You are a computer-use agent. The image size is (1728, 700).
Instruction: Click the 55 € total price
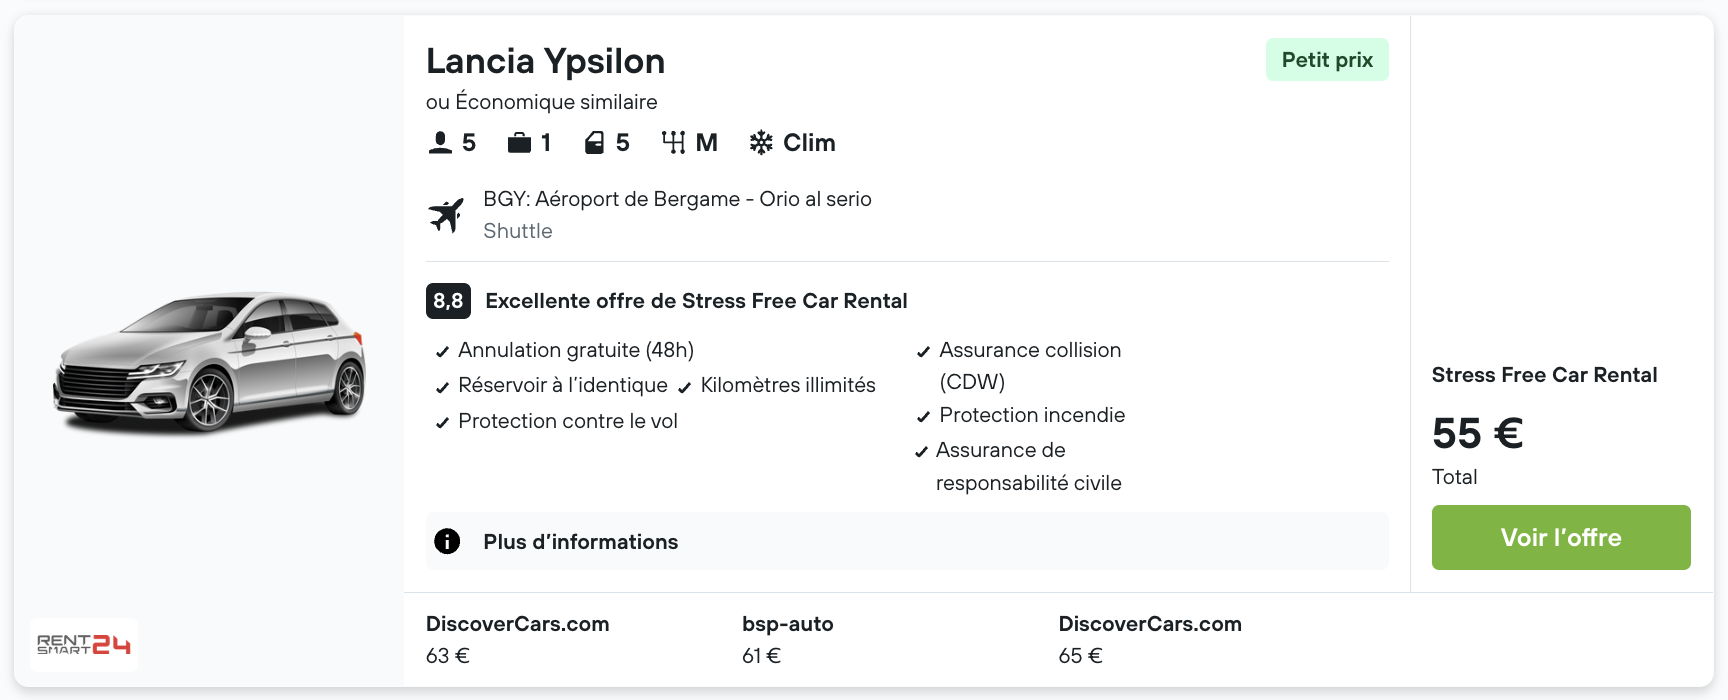(x=1477, y=434)
